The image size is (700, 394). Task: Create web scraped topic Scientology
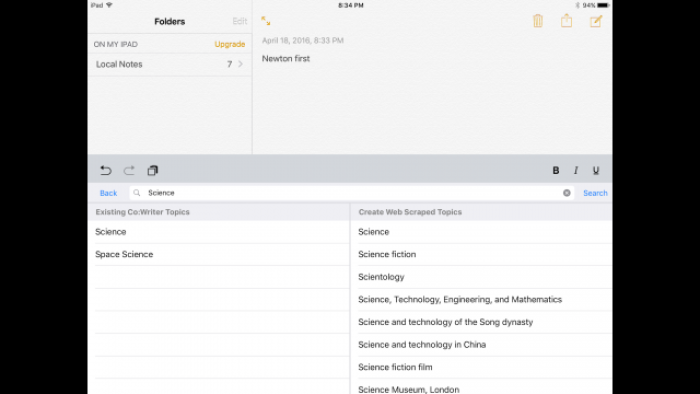pos(481,277)
